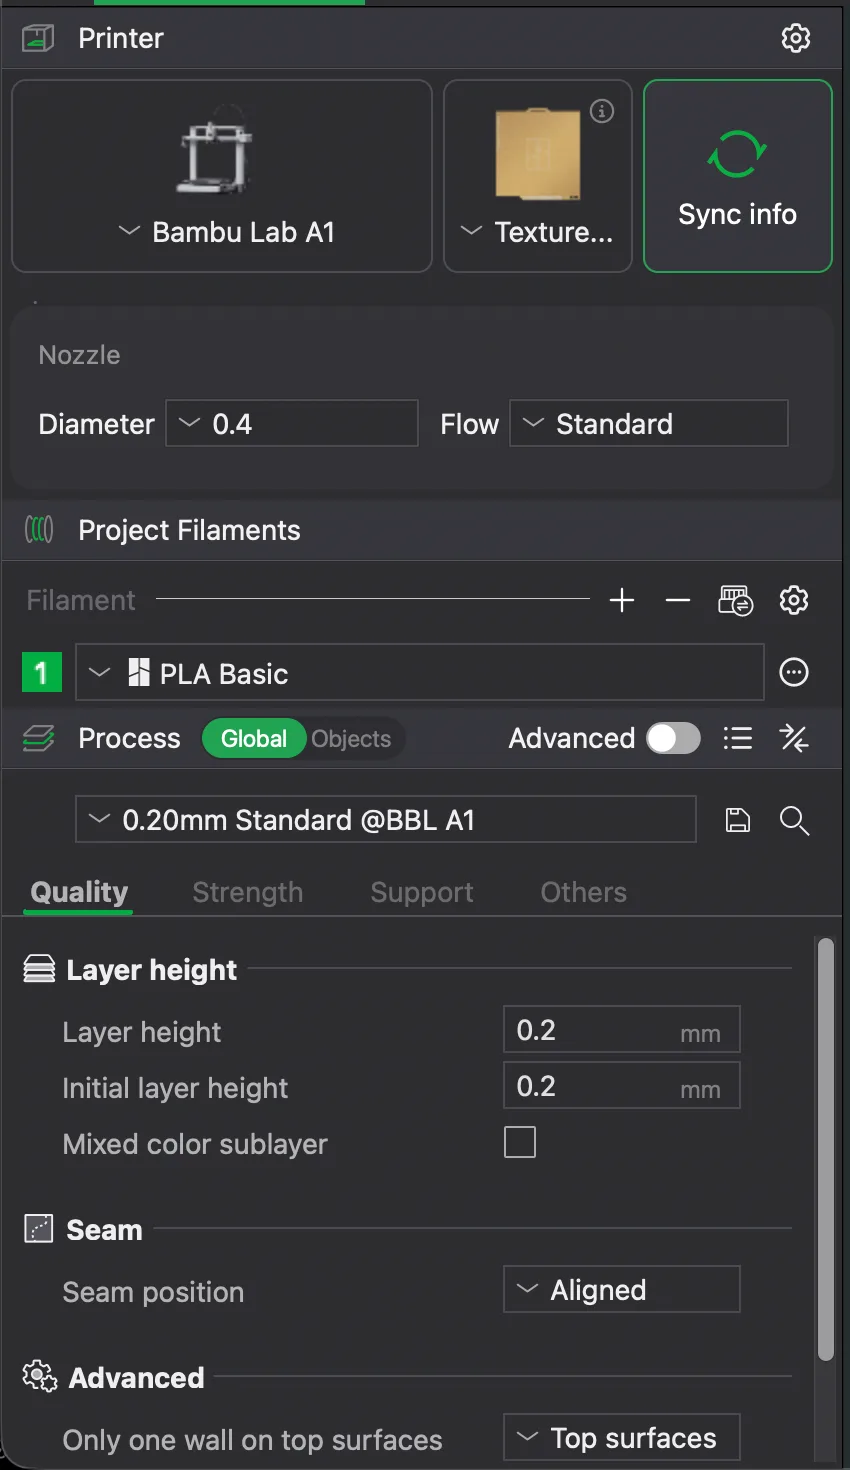Open the nozzle Flow dropdown
Viewport: 850px width, 1470px height.
649,423
